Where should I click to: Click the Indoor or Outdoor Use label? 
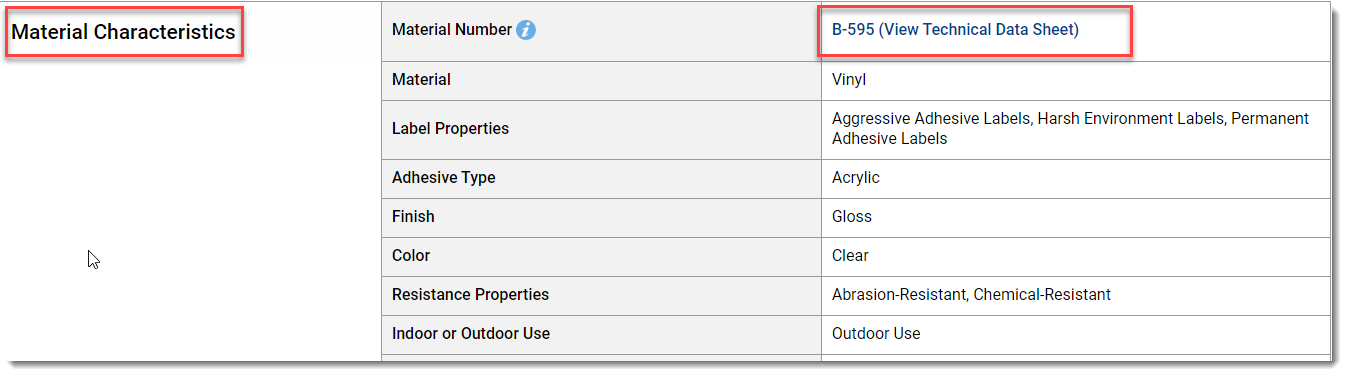click(x=471, y=334)
